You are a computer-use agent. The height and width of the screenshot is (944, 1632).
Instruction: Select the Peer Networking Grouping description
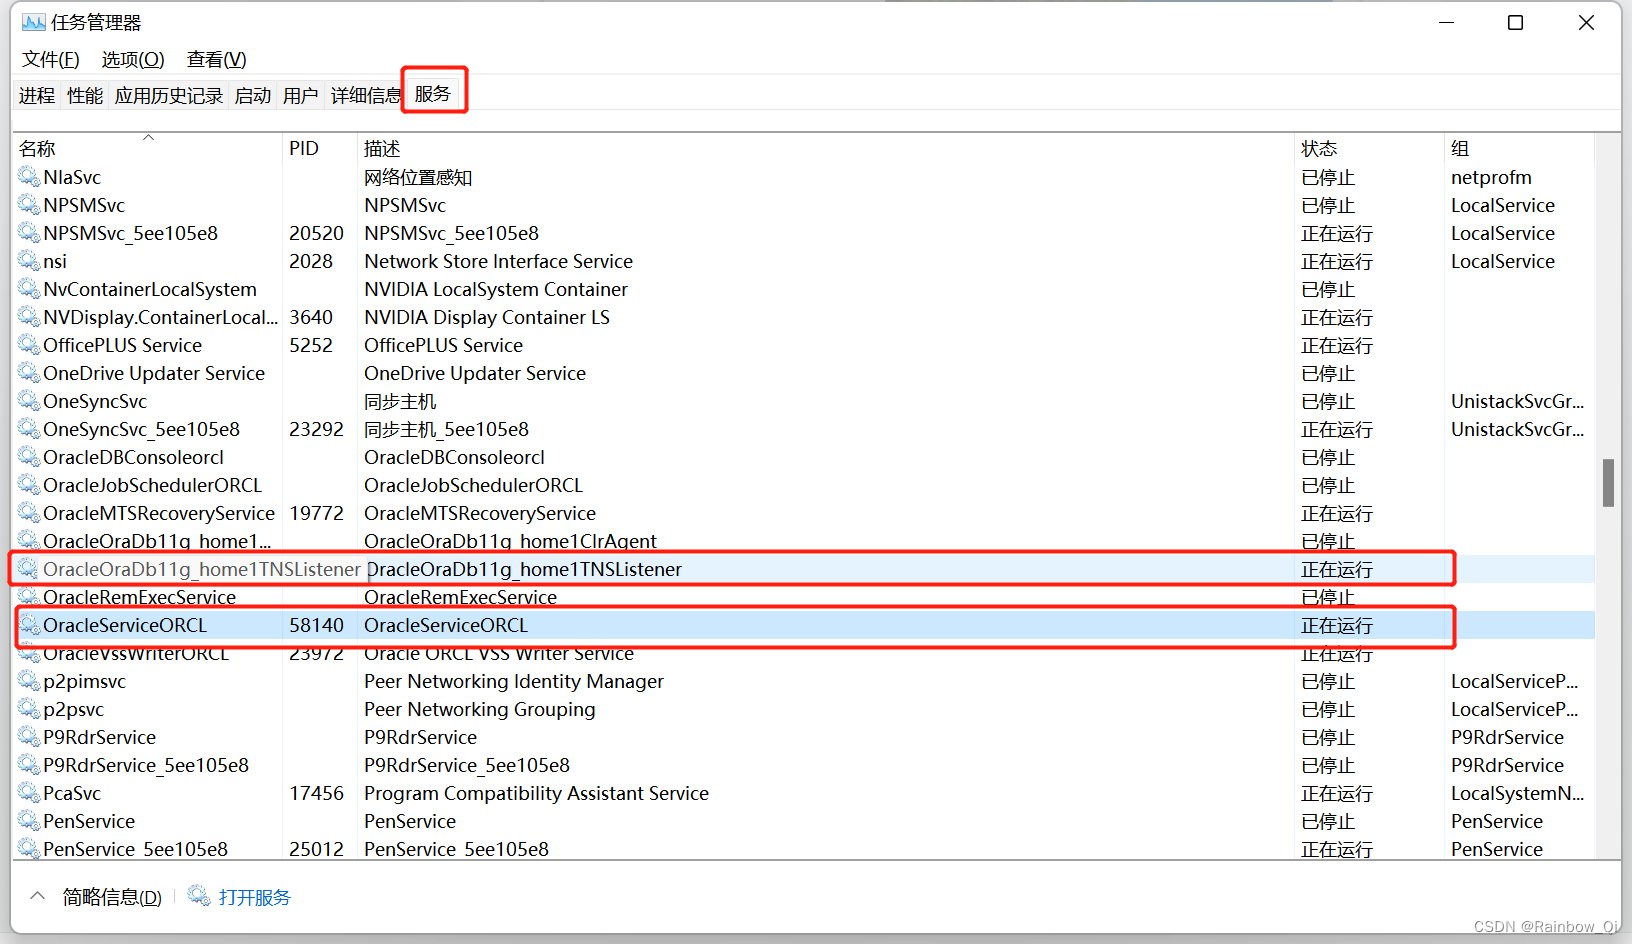[480, 709]
